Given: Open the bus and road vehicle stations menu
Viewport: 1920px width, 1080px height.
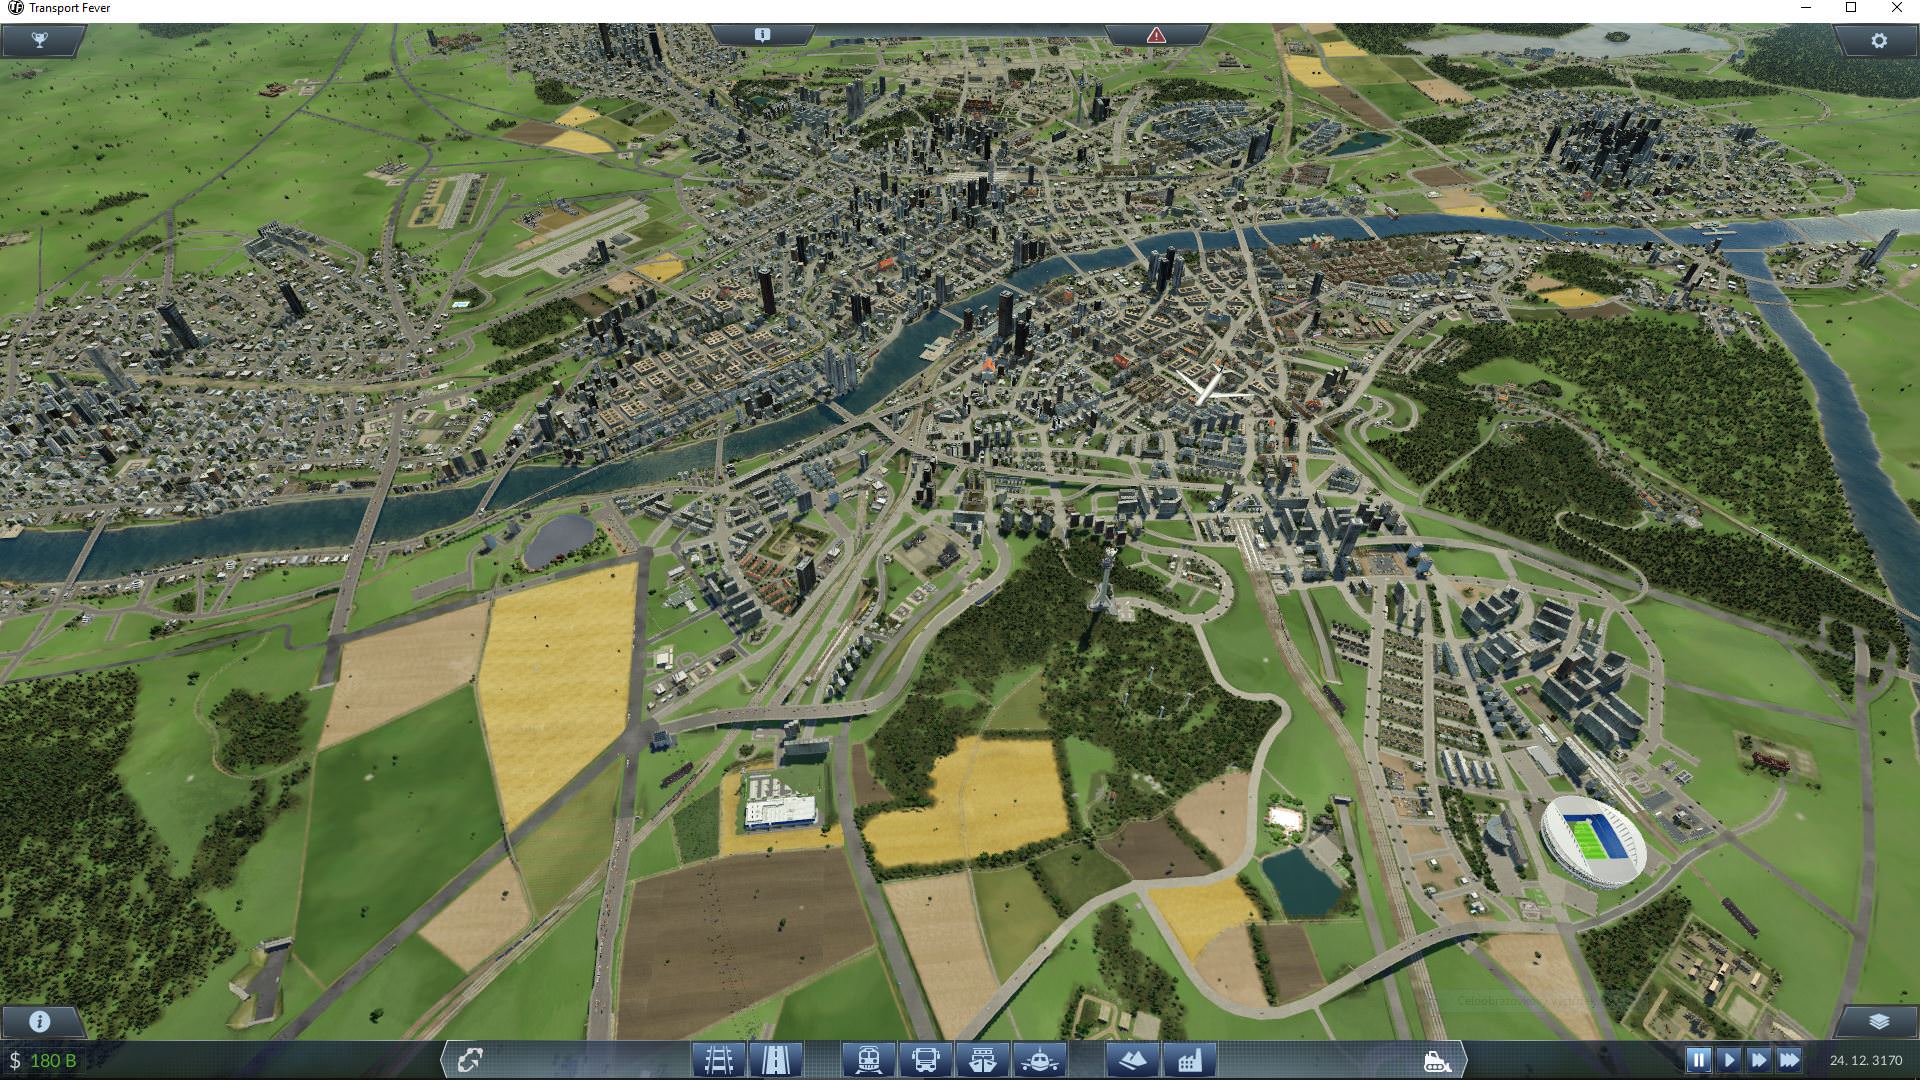Looking at the screenshot, I should tap(925, 1058).
